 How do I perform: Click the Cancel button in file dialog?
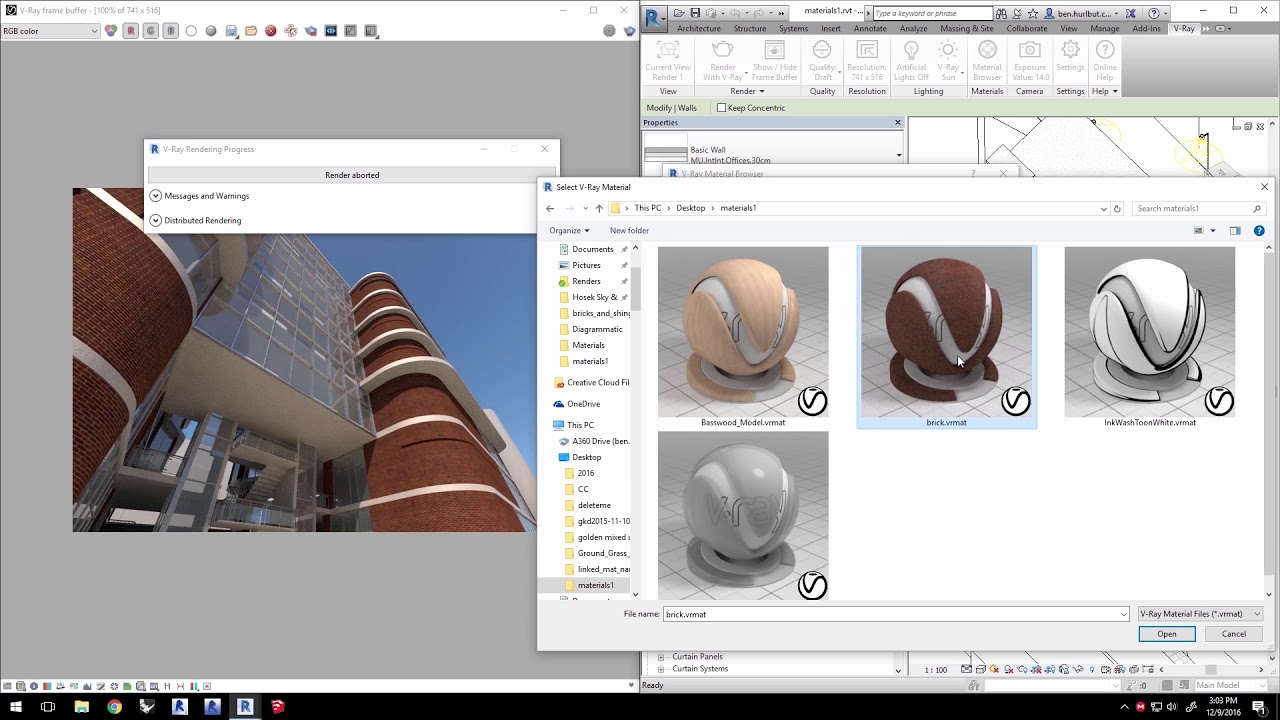(1234, 634)
